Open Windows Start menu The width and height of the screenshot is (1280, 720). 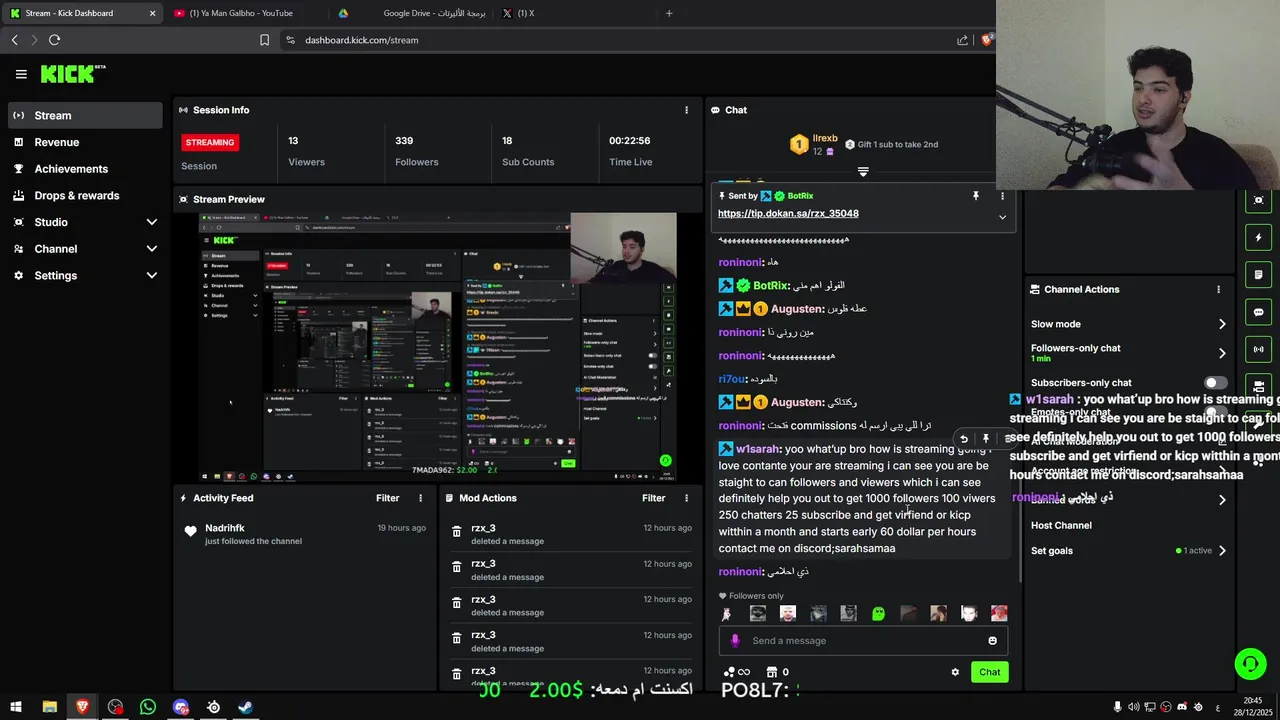click(x=16, y=707)
